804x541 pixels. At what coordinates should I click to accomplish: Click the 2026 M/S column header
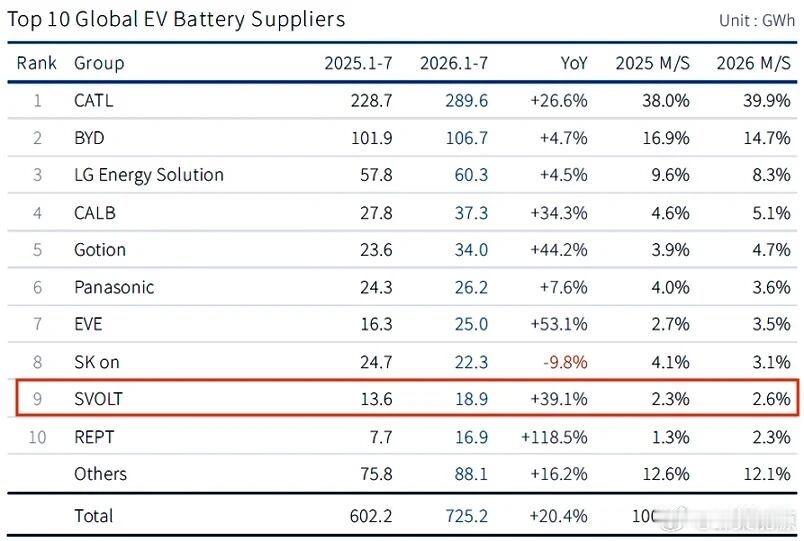[x=753, y=63]
